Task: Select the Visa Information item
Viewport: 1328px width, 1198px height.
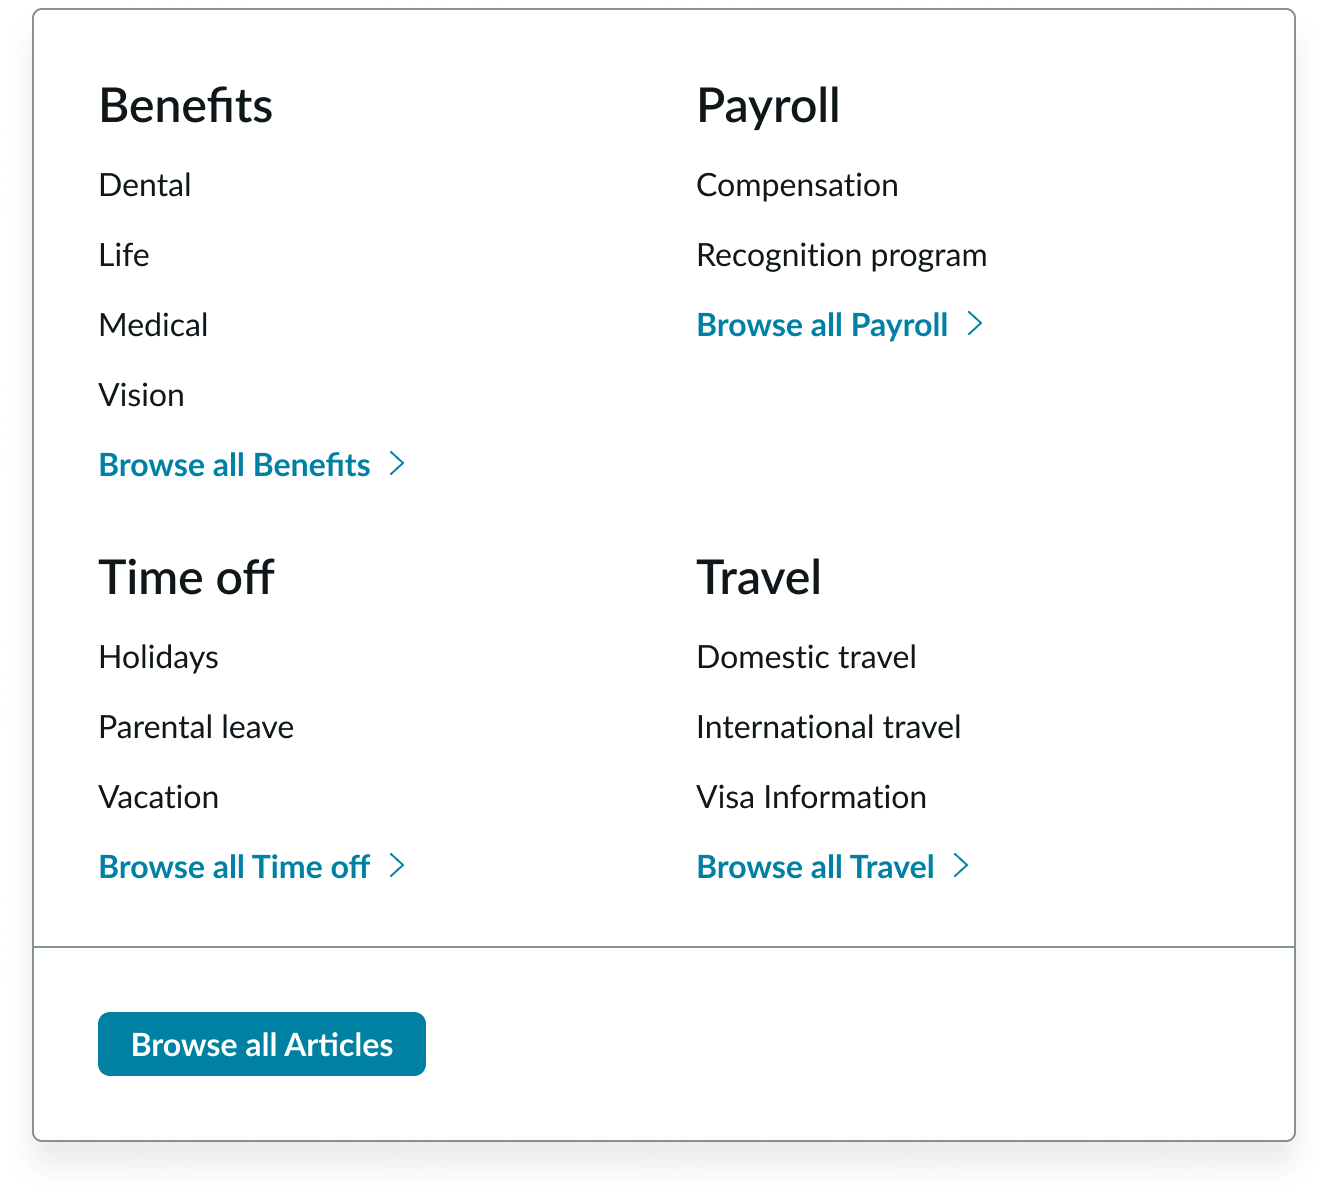Action: tap(811, 797)
